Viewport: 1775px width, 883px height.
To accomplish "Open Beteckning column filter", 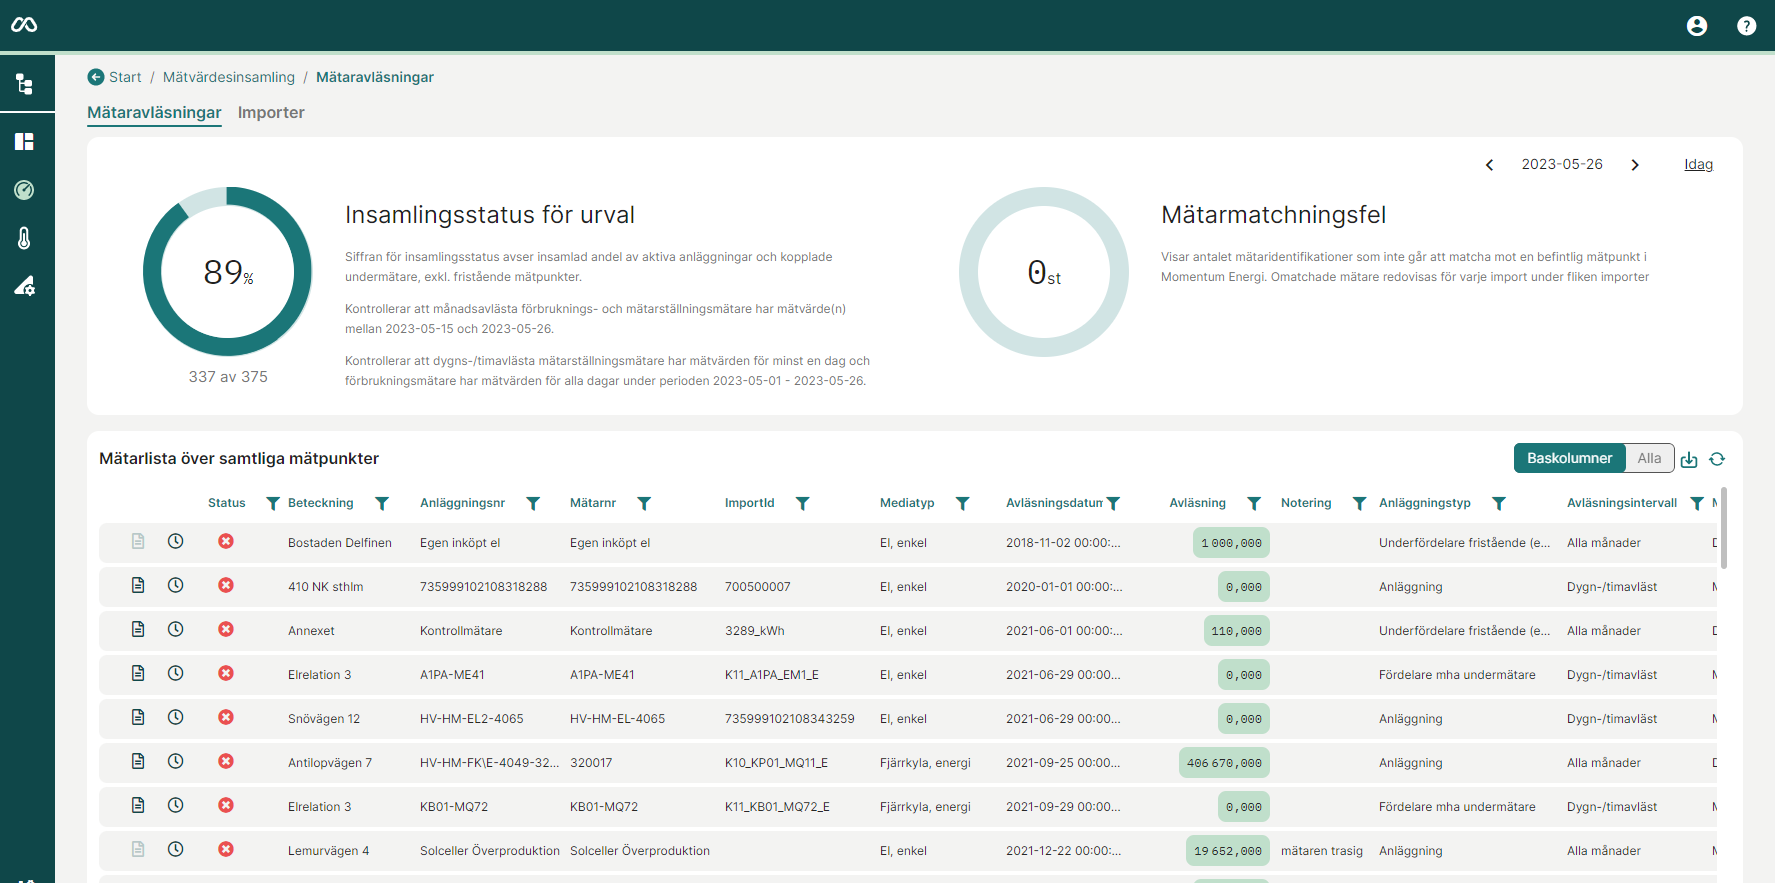I will [381, 503].
